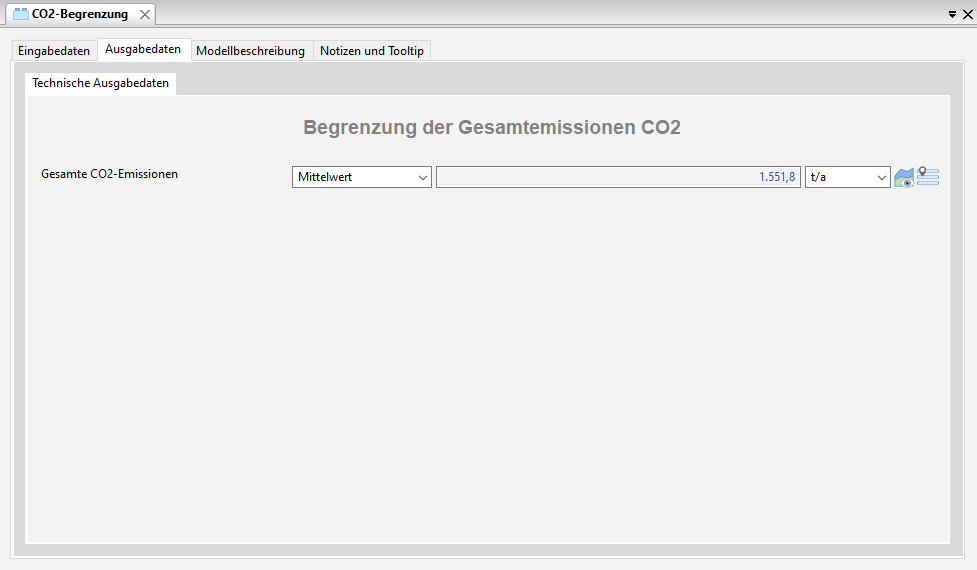Screen dimensions: 977x570
Task: Click the chevron arrow beside Mittelwert
Action: 421,177
